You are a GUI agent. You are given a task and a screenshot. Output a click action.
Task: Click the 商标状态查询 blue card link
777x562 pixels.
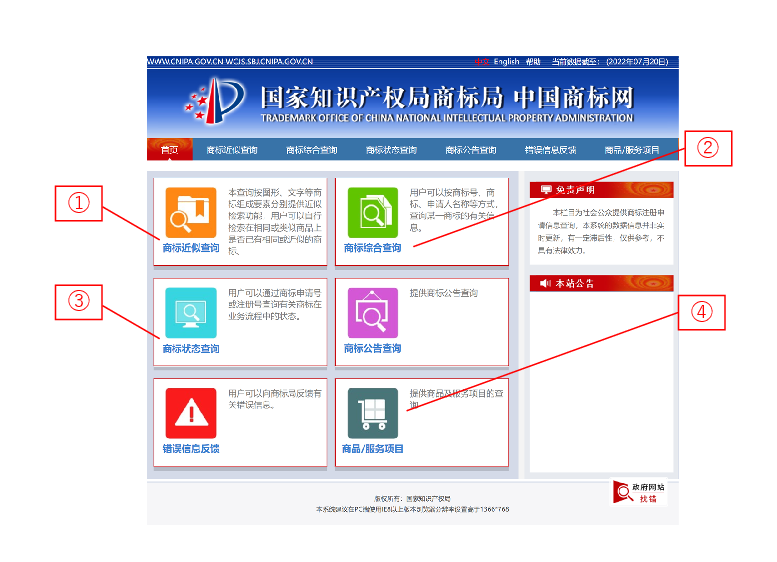(191, 348)
